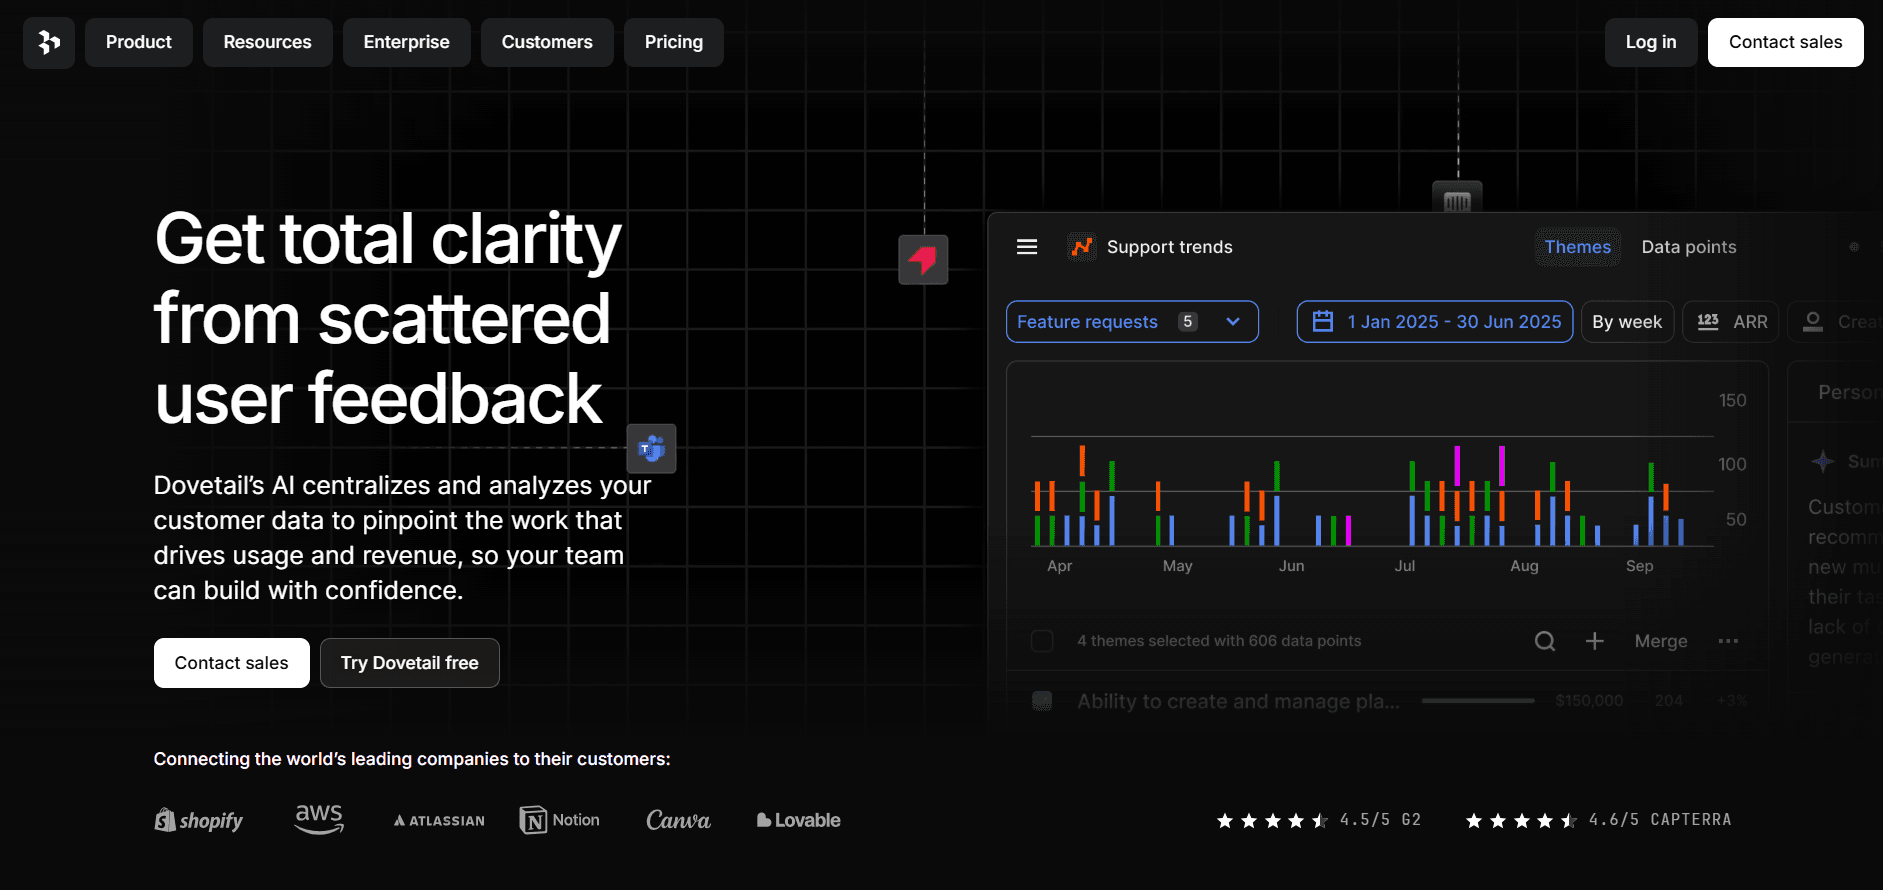Click the 4.6/5 Capterra star rating
Screen dimensions: 1883x890
pyautogui.click(x=1598, y=820)
